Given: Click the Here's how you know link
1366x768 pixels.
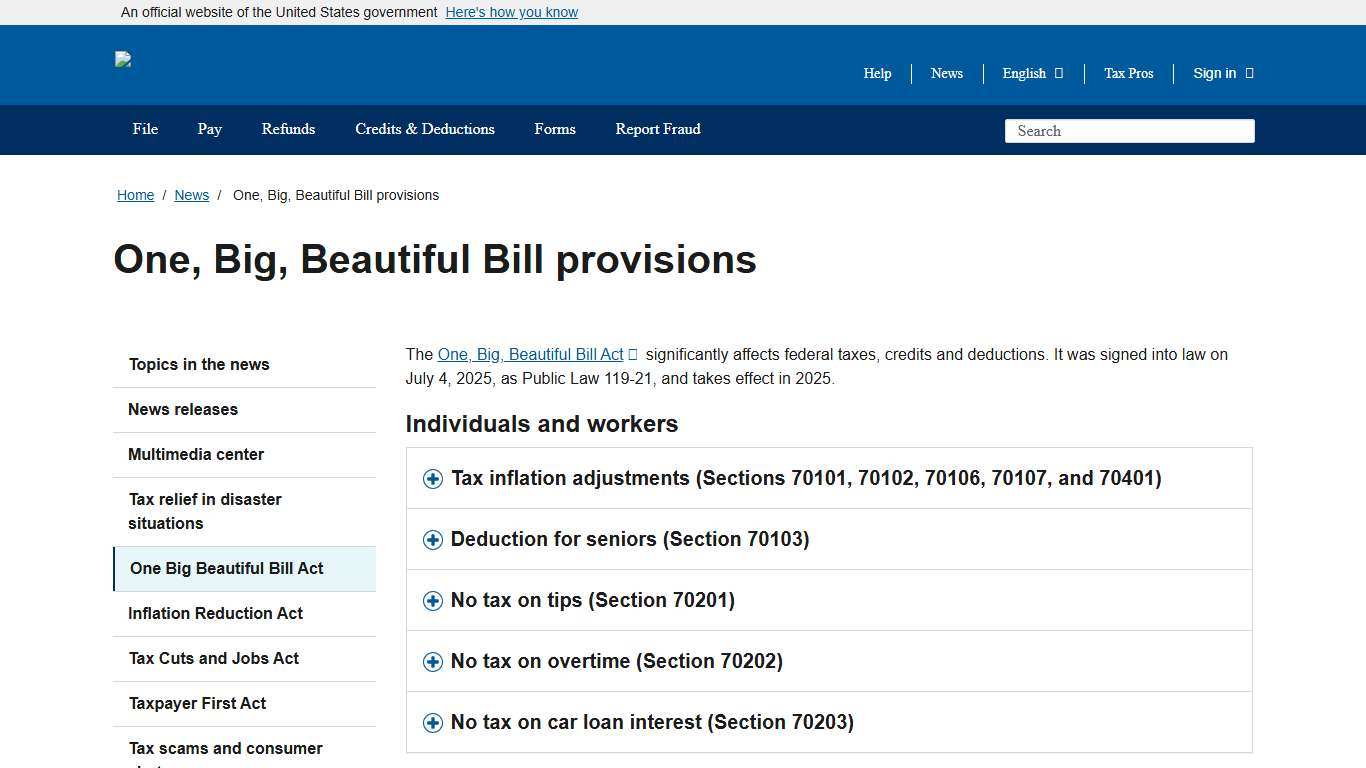Looking at the screenshot, I should tap(511, 12).
